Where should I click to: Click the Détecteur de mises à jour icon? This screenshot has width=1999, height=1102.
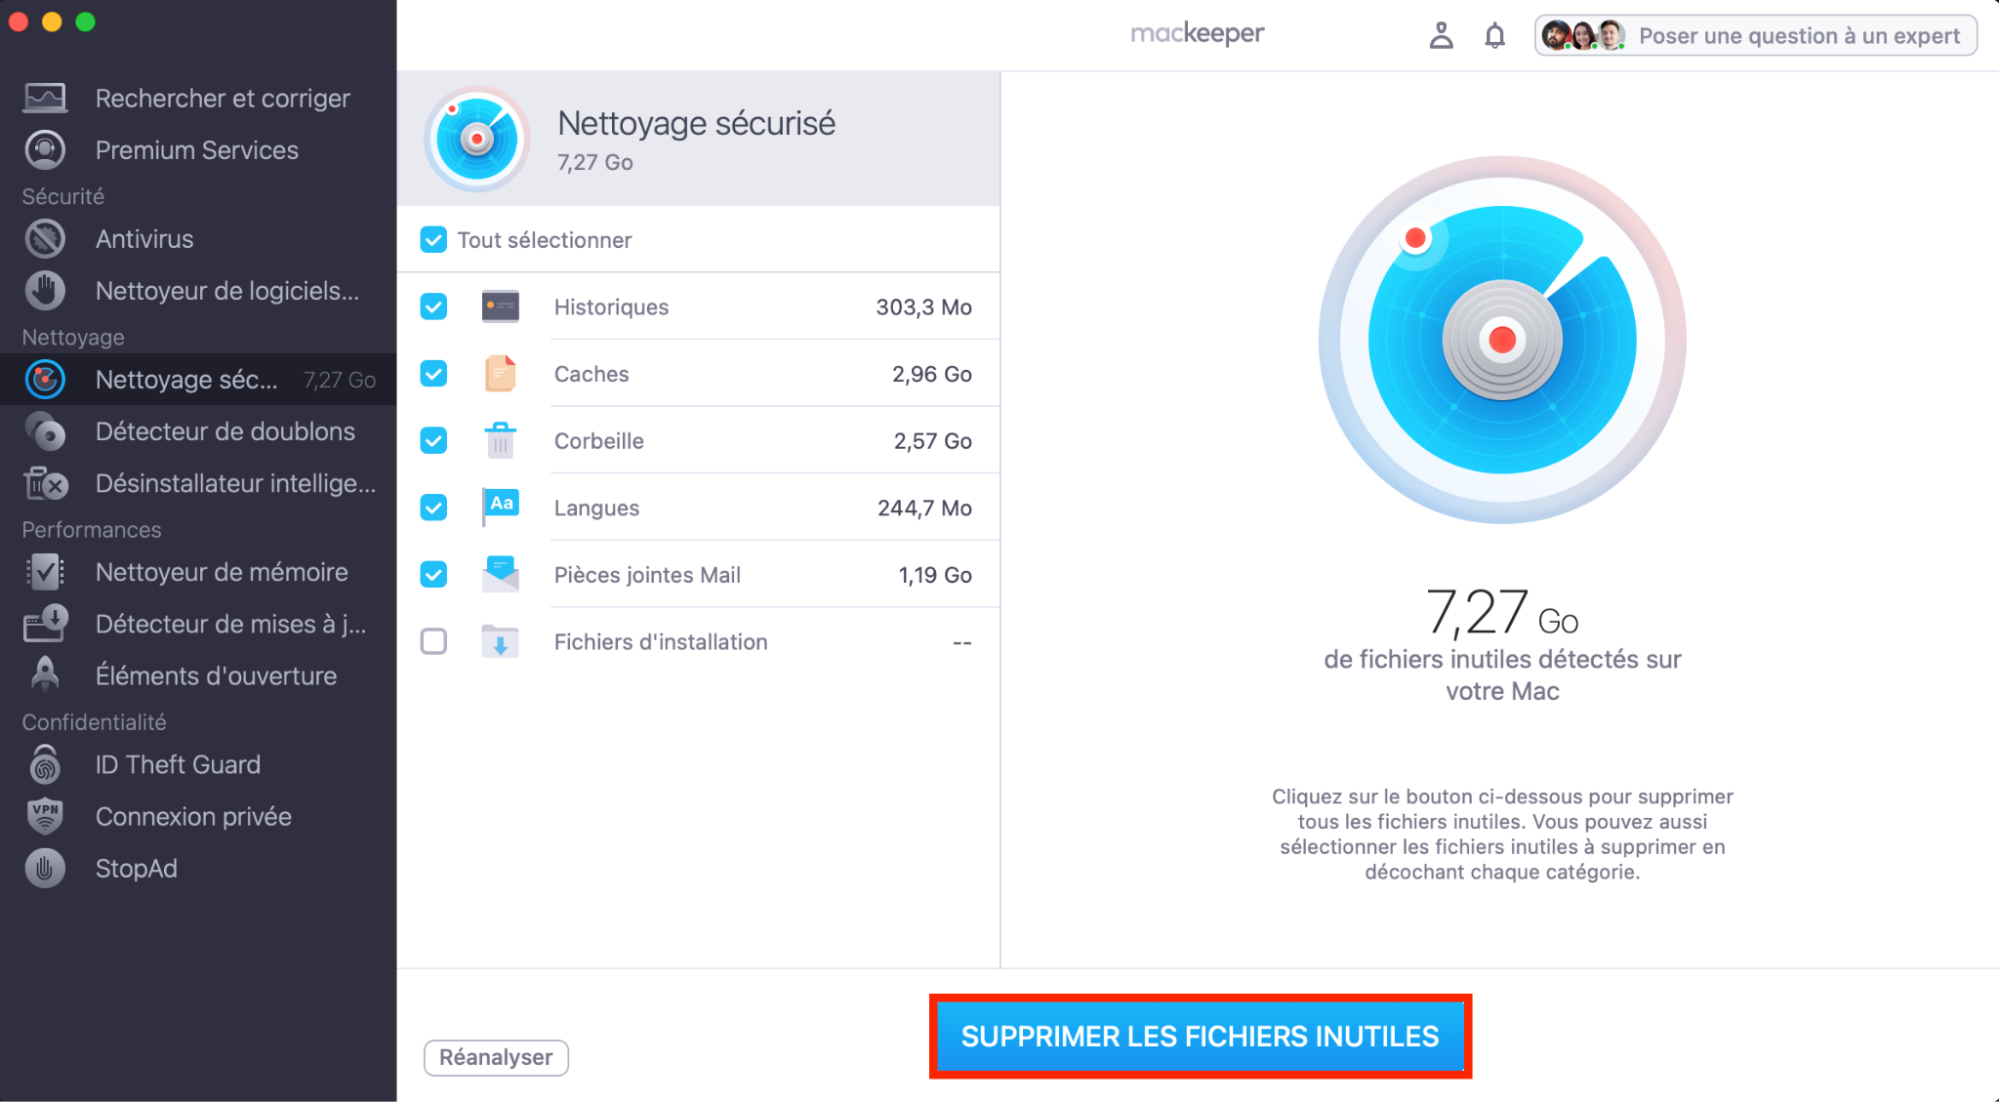[45, 624]
